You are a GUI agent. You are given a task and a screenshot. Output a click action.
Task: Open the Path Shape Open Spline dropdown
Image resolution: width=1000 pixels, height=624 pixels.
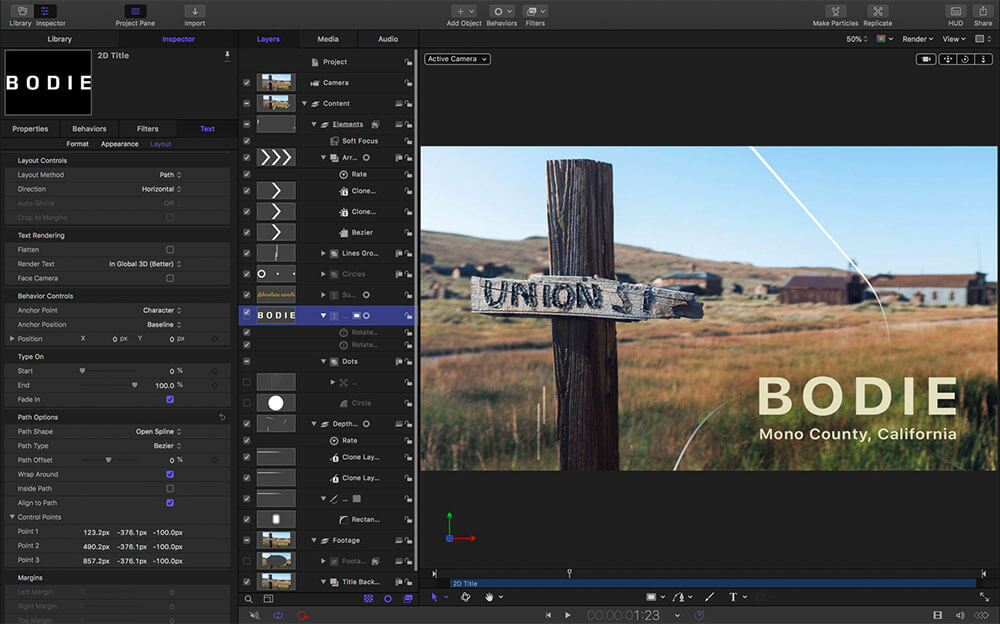coord(158,431)
